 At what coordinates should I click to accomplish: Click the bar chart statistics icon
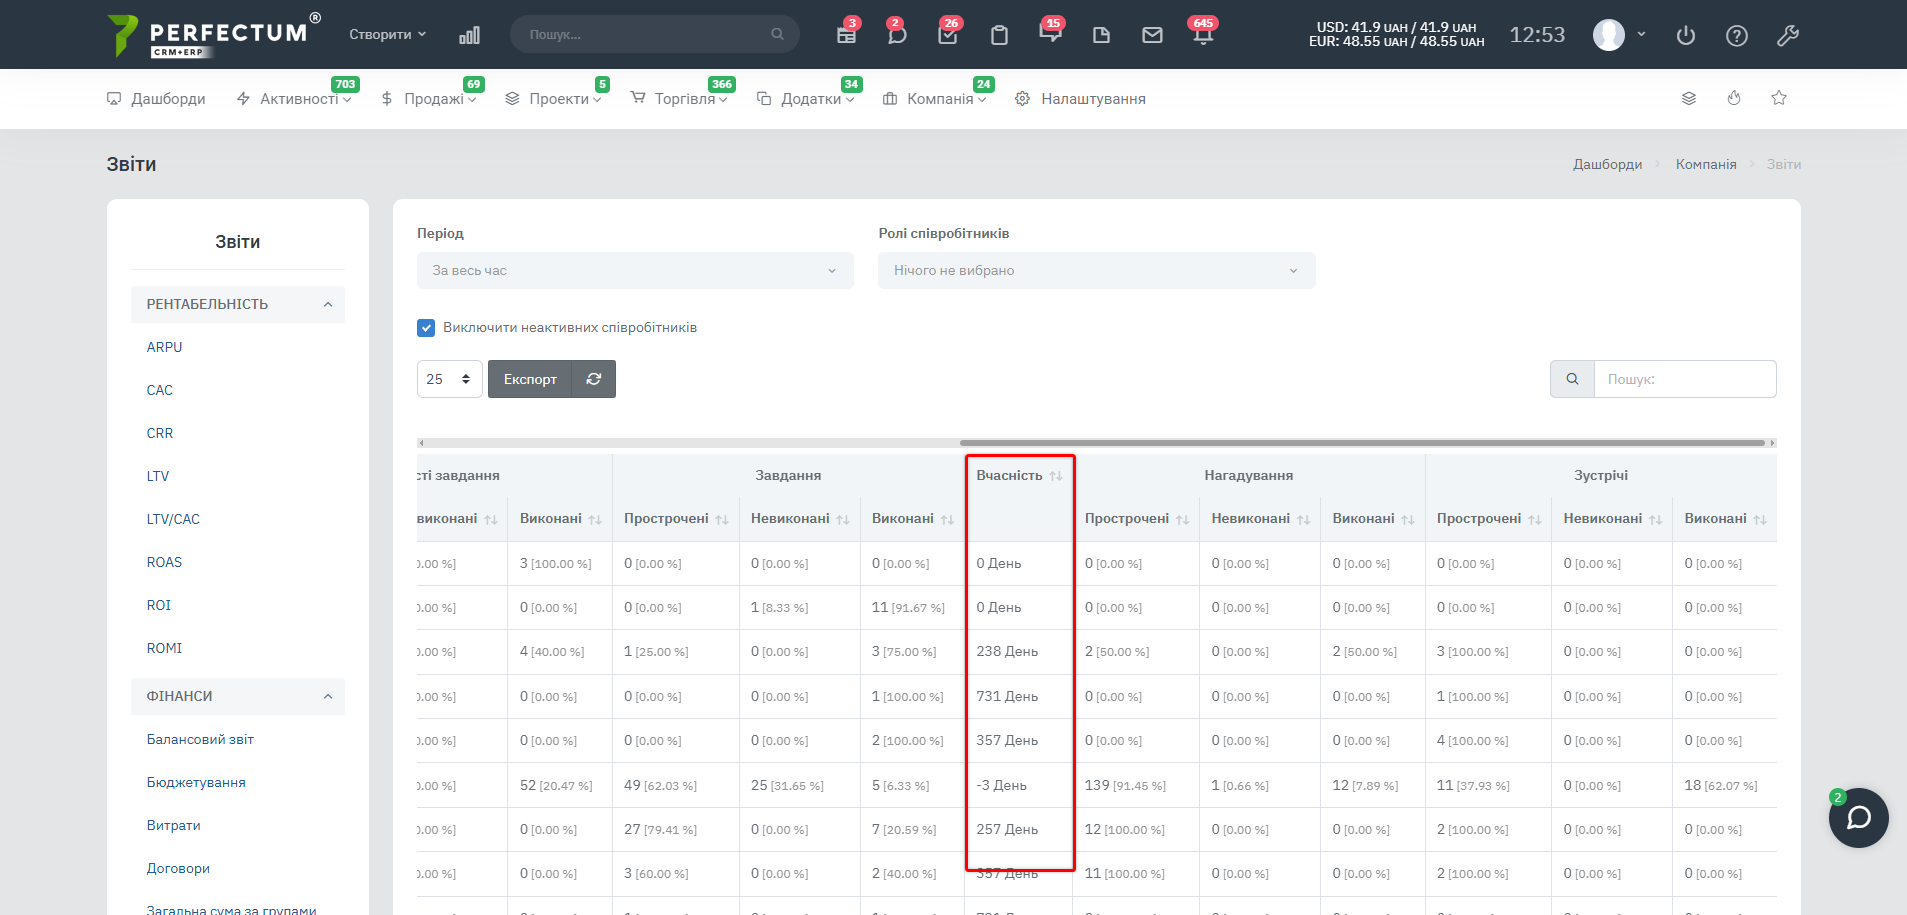[x=469, y=35]
